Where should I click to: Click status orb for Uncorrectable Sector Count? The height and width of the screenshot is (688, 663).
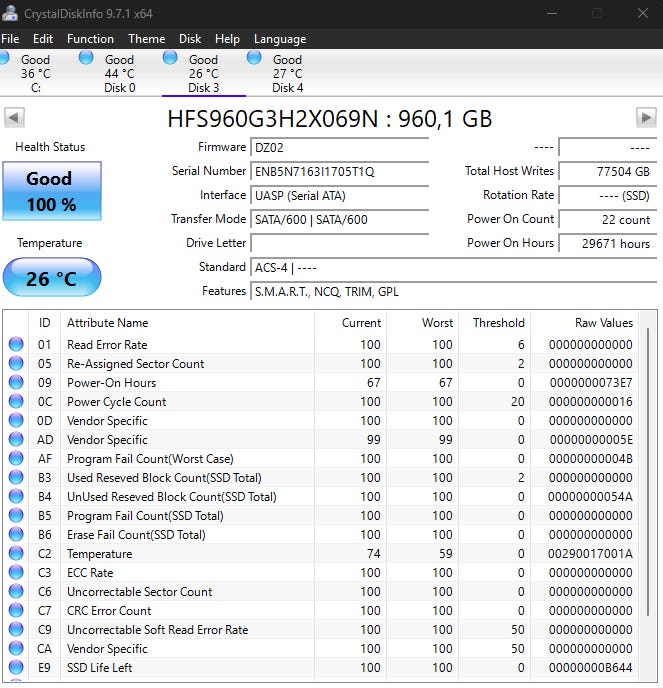tap(16, 591)
